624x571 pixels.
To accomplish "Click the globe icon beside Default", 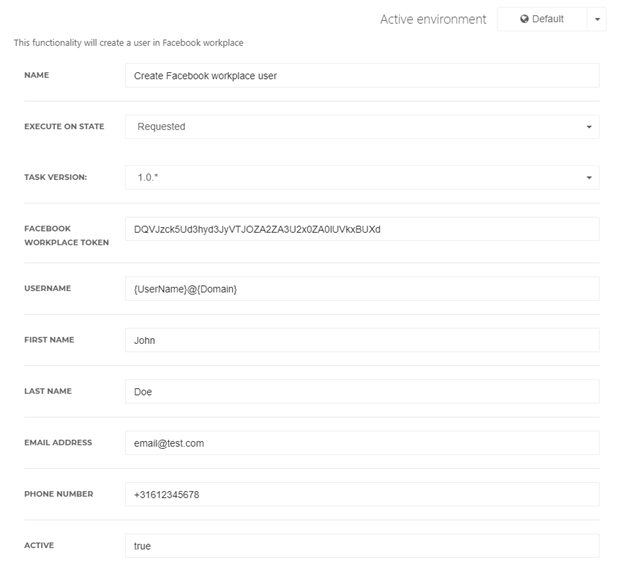I will click(524, 19).
